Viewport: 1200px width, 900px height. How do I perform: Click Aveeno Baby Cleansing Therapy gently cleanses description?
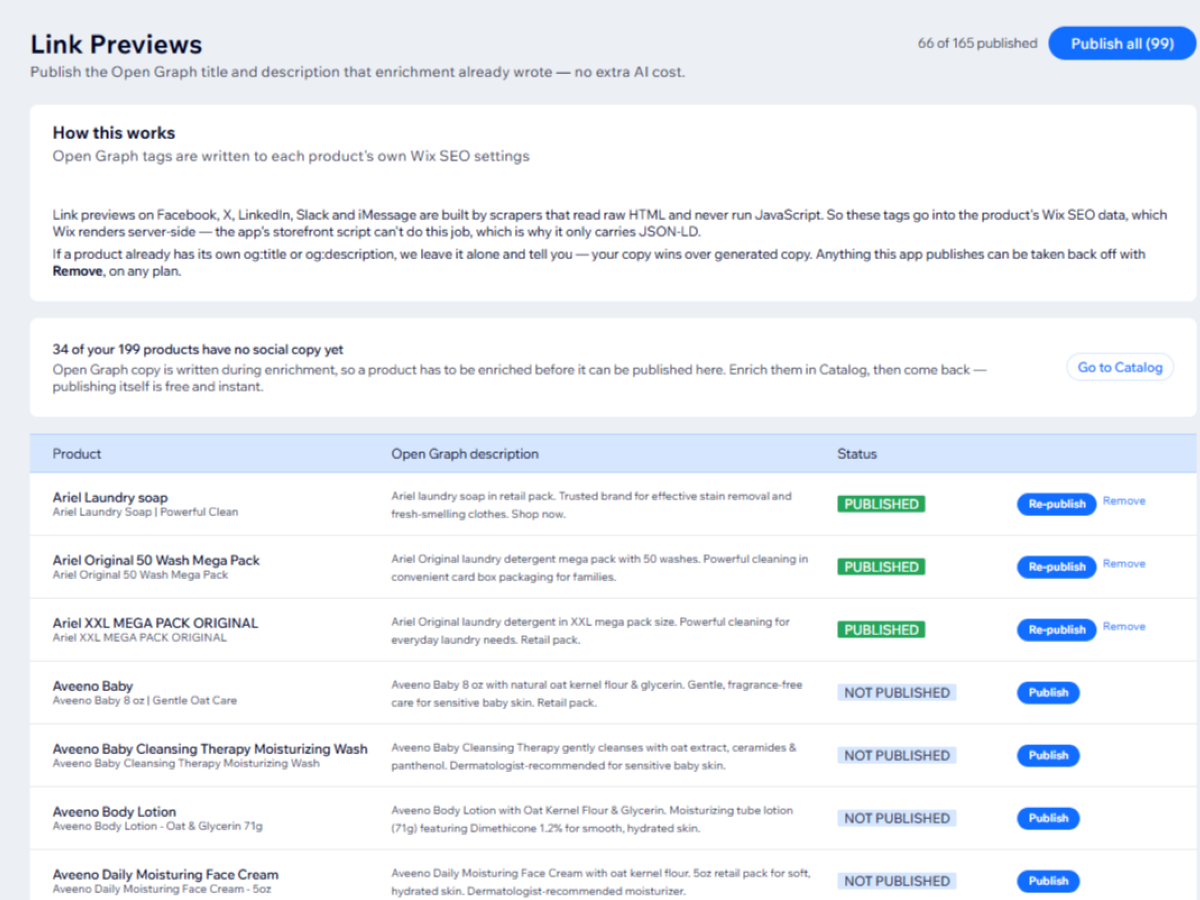594,756
